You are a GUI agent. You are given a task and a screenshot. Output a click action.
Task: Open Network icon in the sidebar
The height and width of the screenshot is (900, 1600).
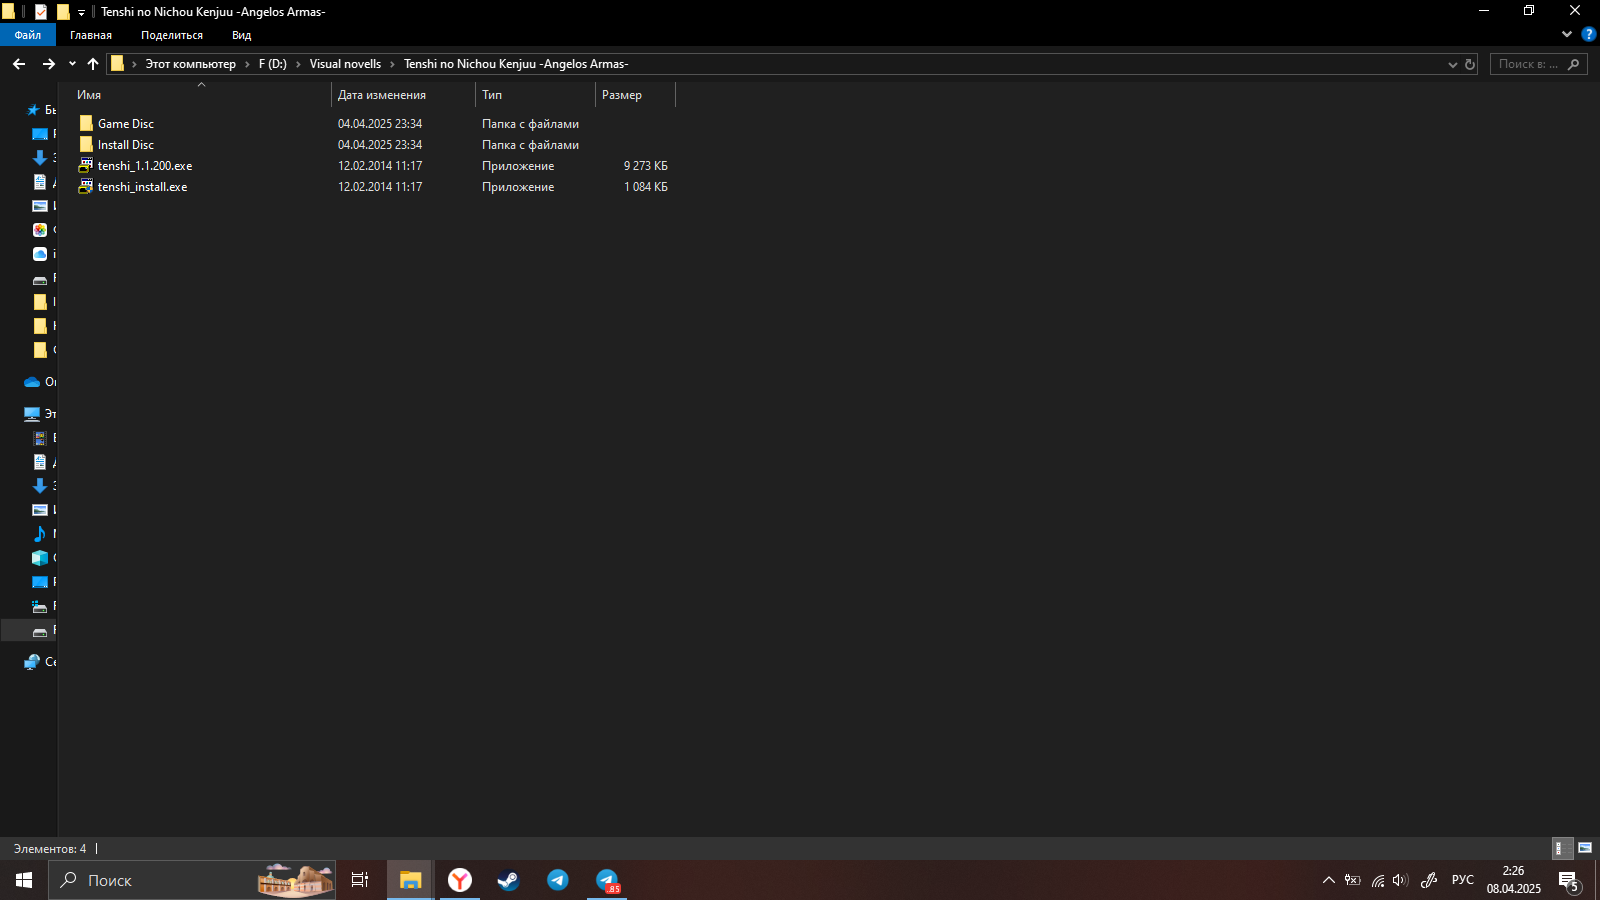(32, 662)
